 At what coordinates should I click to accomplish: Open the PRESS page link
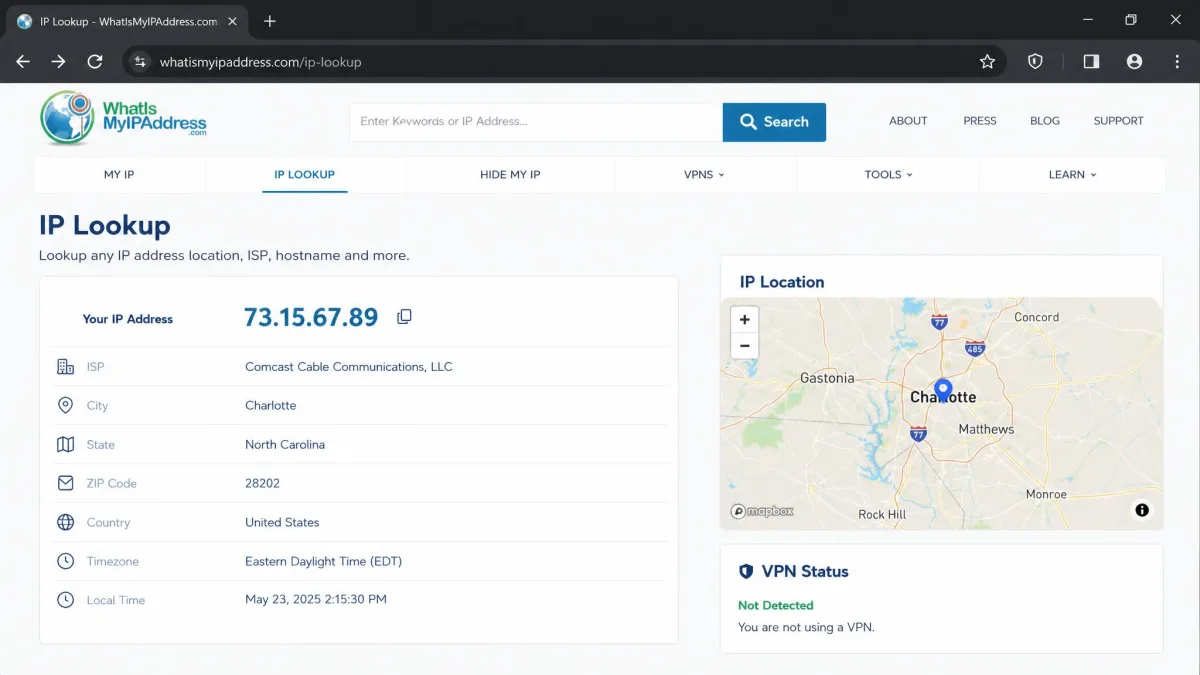coord(980,121)
